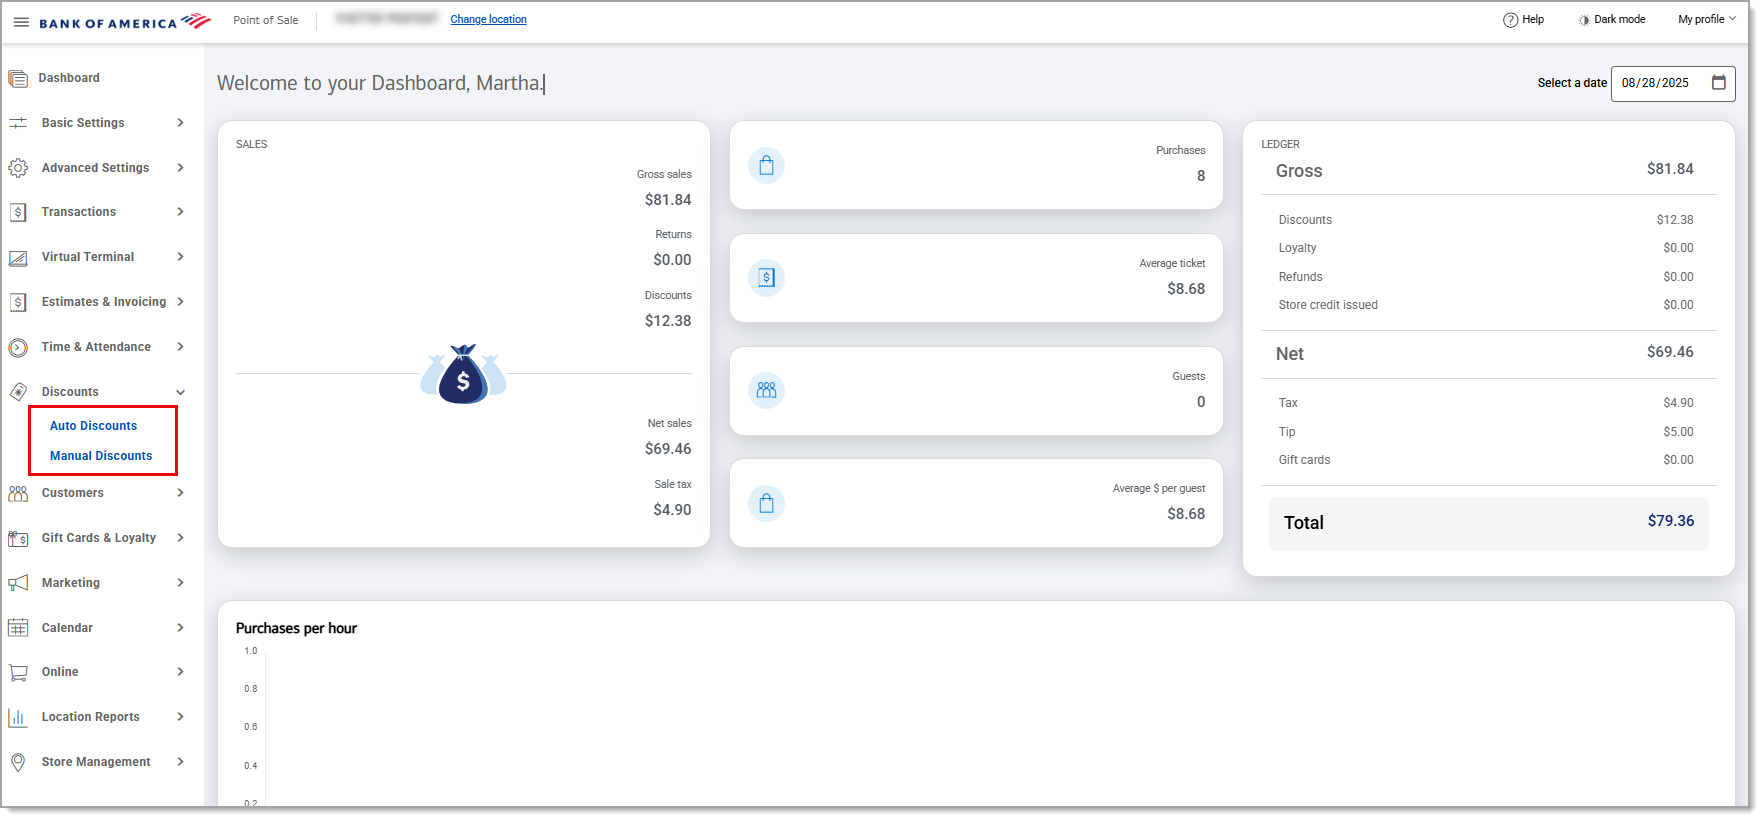Click the Marketing megaphone icon
Viewport: 1762px width, 820px height.
click(18, 583)
